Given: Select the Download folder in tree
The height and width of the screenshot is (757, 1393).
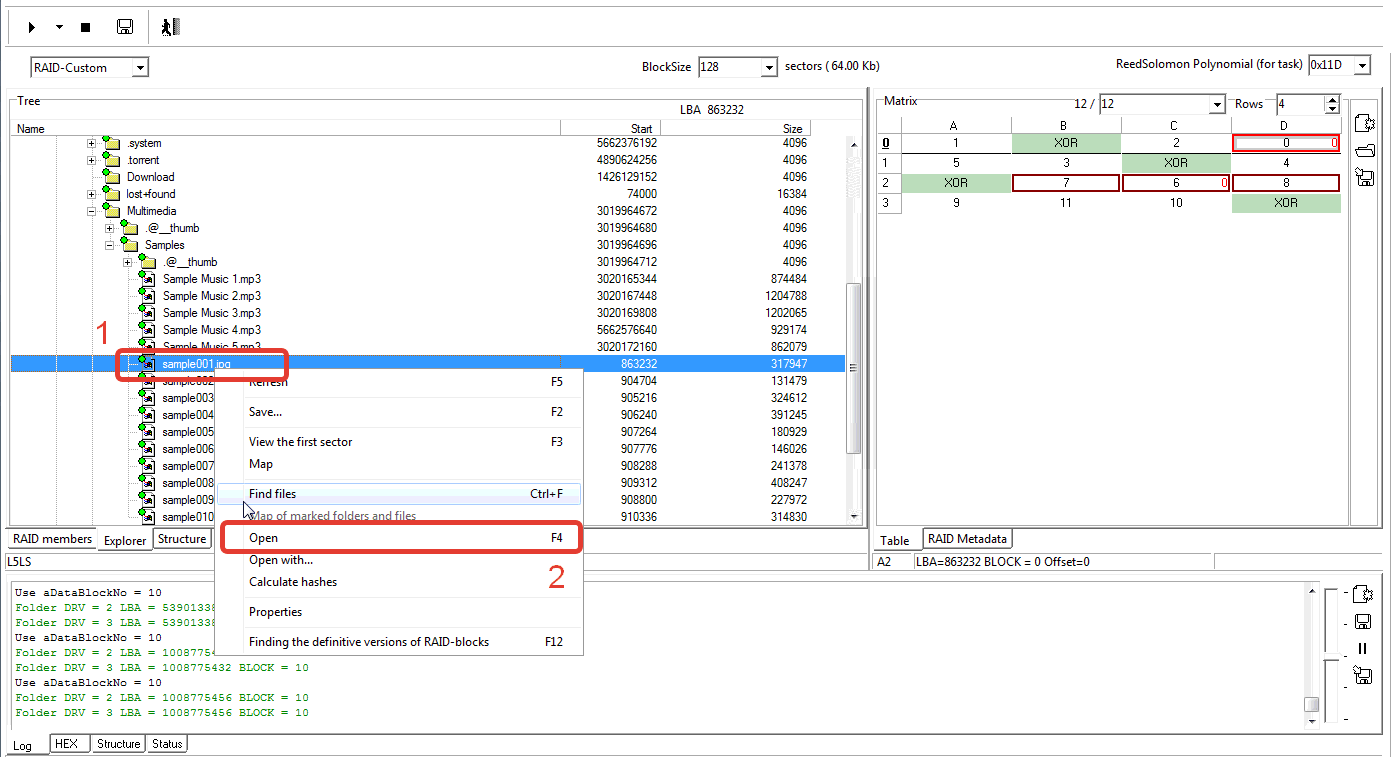Looking at the screenshot, I should (150, 177).
